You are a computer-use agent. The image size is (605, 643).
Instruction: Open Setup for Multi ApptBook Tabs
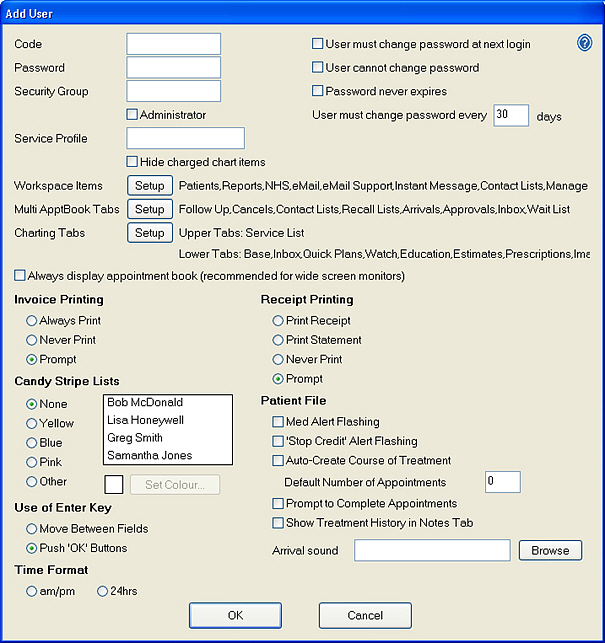pyautogui.click(x=150, y=209)
